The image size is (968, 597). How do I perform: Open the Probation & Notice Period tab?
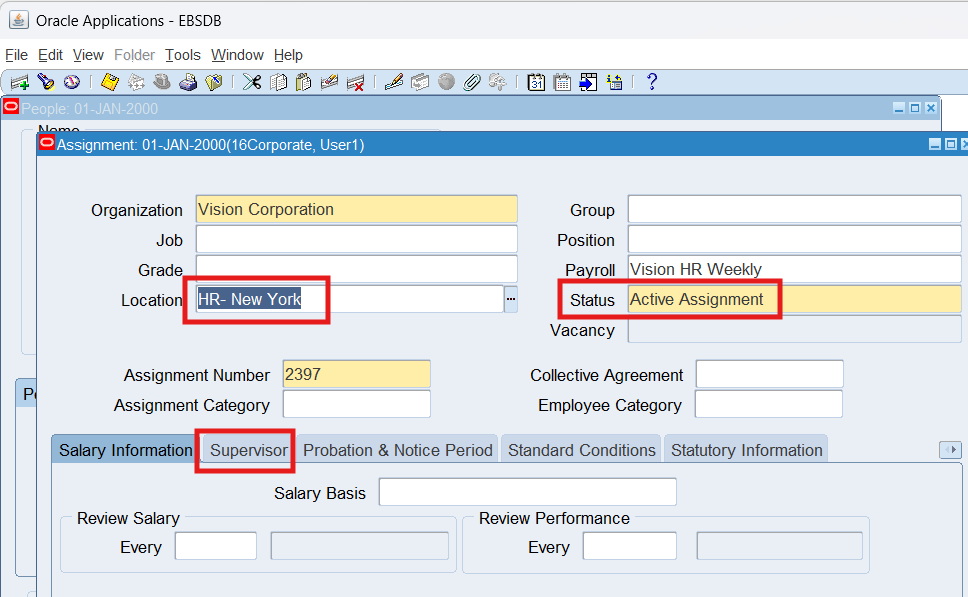pyautogui.click(x=397, y=450)
